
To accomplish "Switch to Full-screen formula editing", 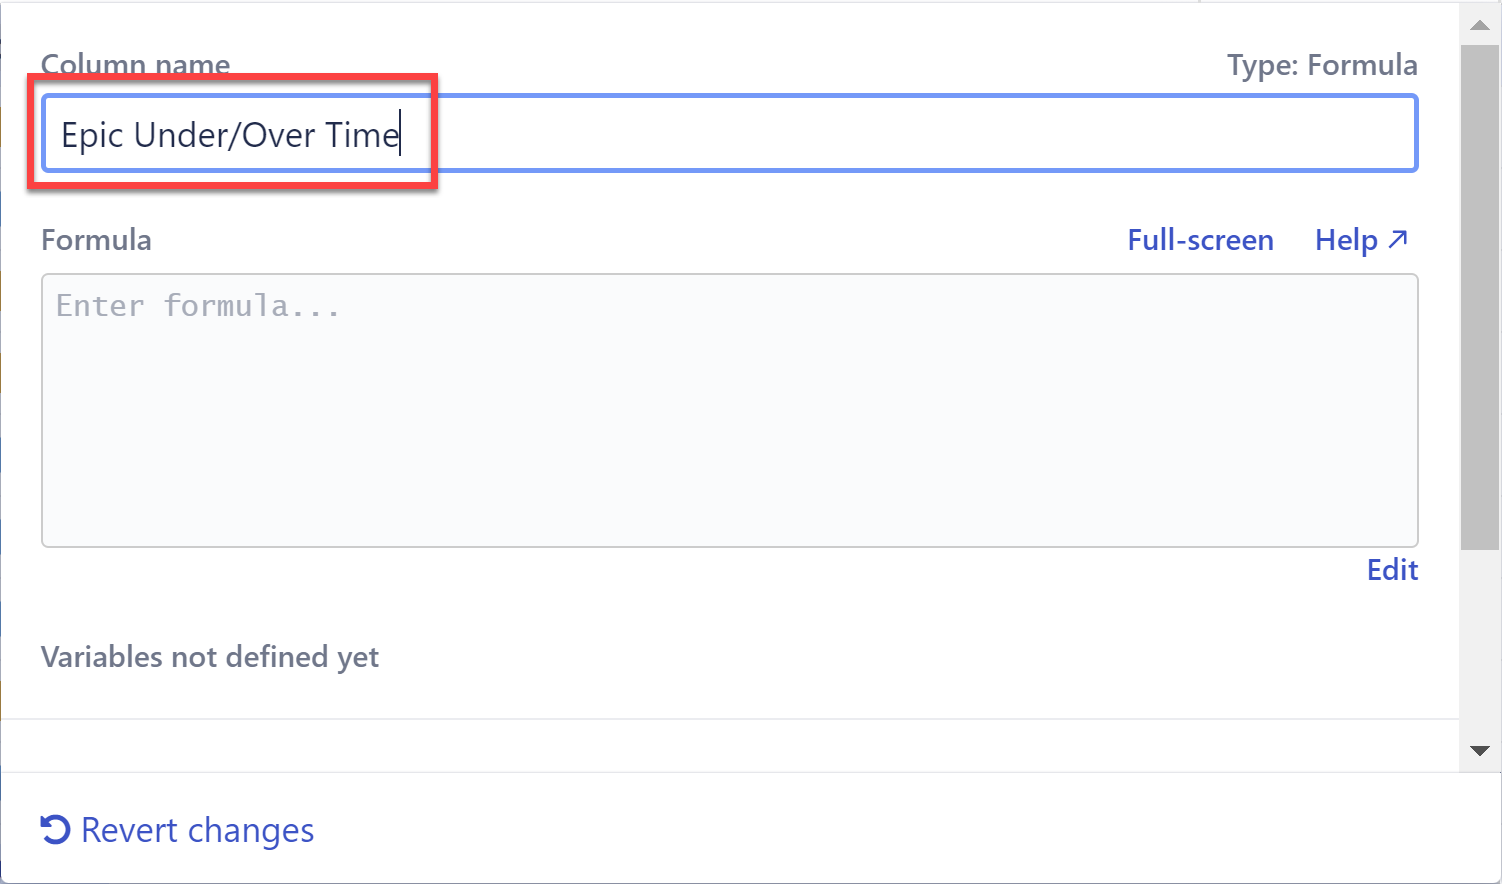I will [1200, 239].
